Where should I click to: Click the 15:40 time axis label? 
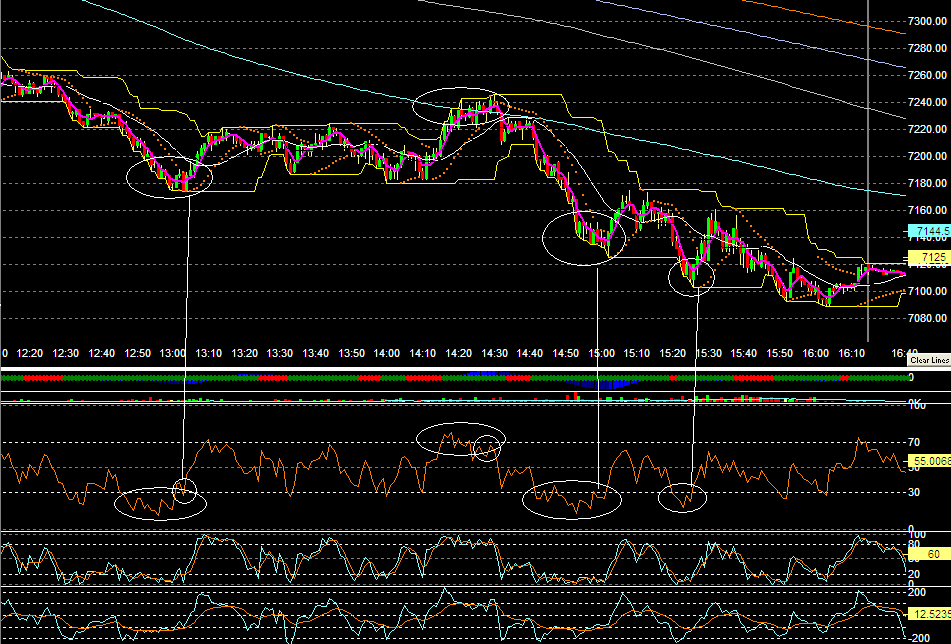744,353
